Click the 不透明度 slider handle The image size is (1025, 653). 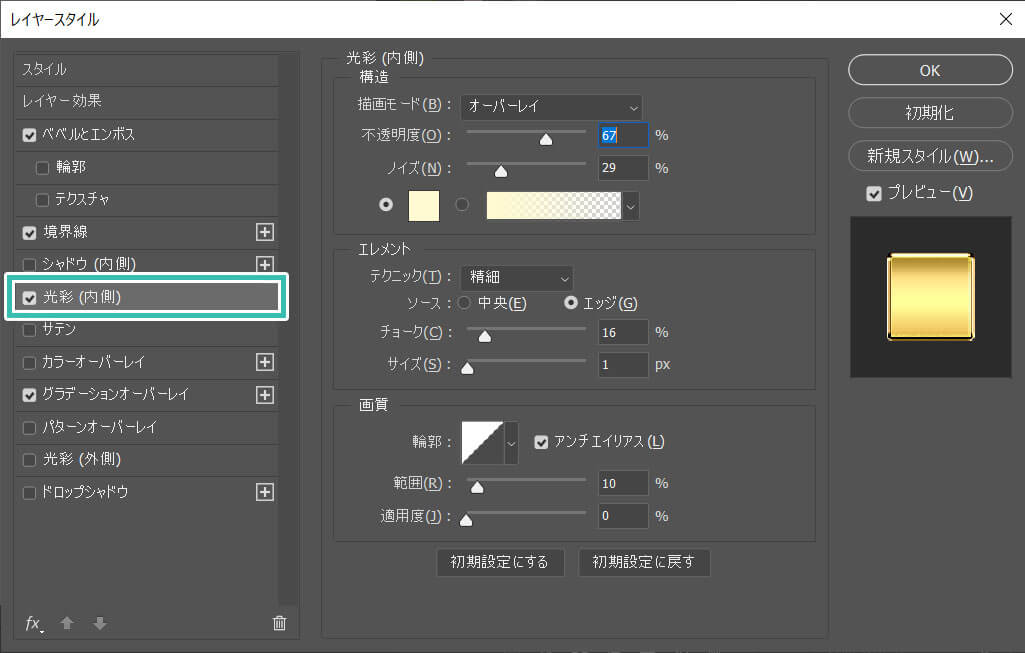tap(546, 139)
